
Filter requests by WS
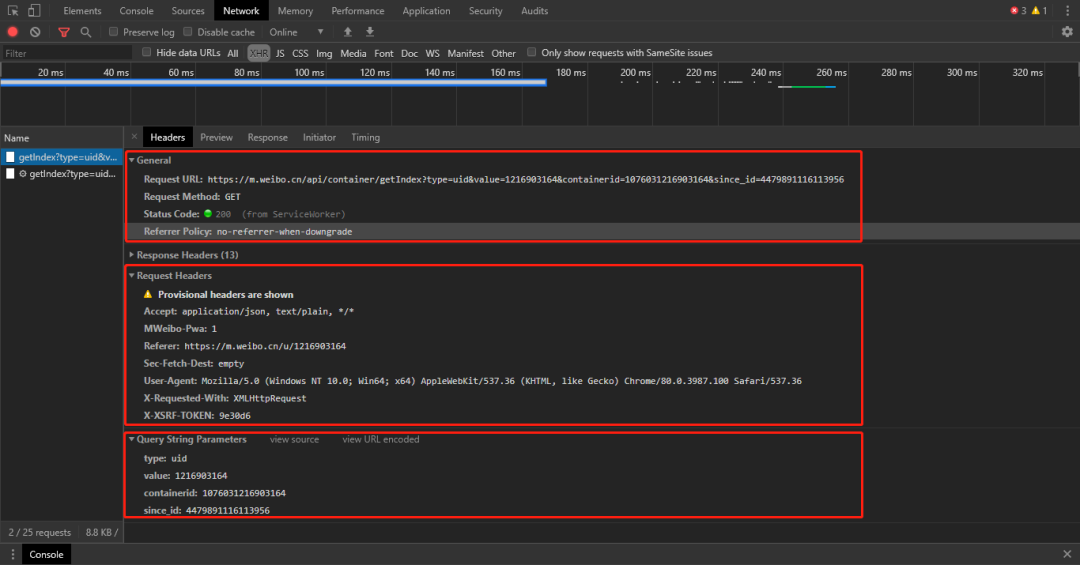coord(433,53)
